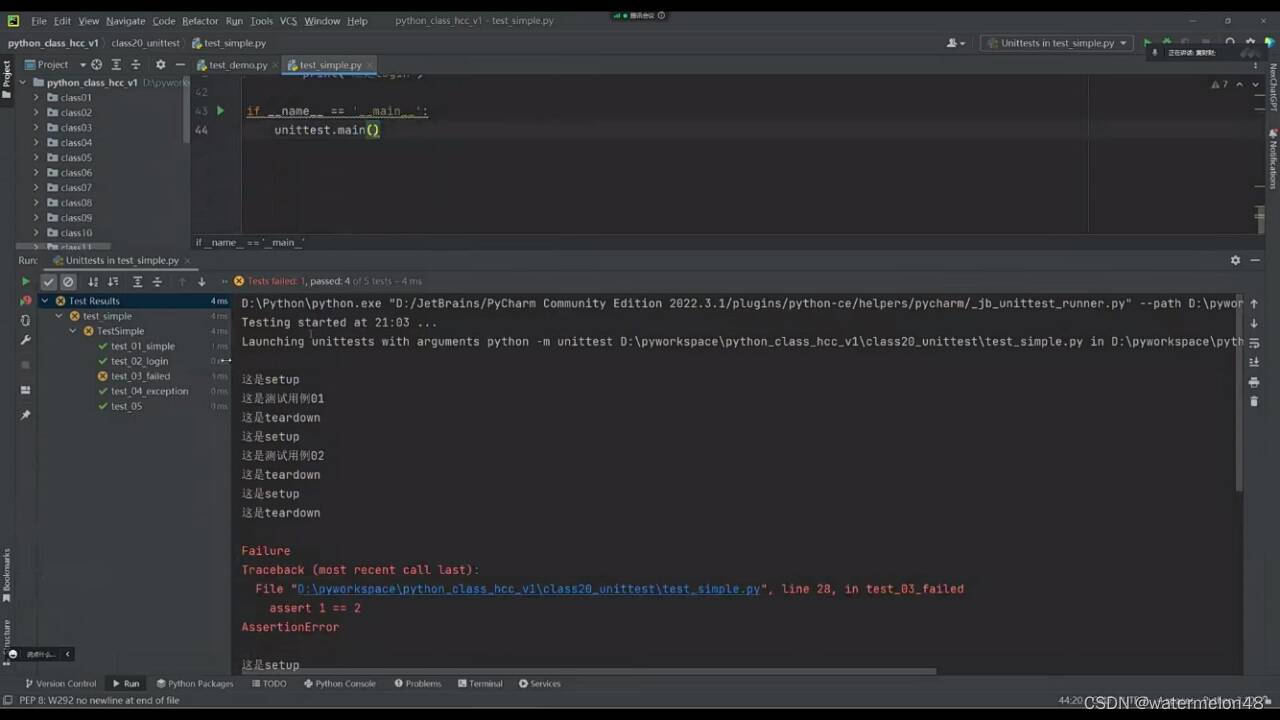Go to next failed test arrow
The height and width of the screenshot is (720, 1280).
tap(201, 282)
